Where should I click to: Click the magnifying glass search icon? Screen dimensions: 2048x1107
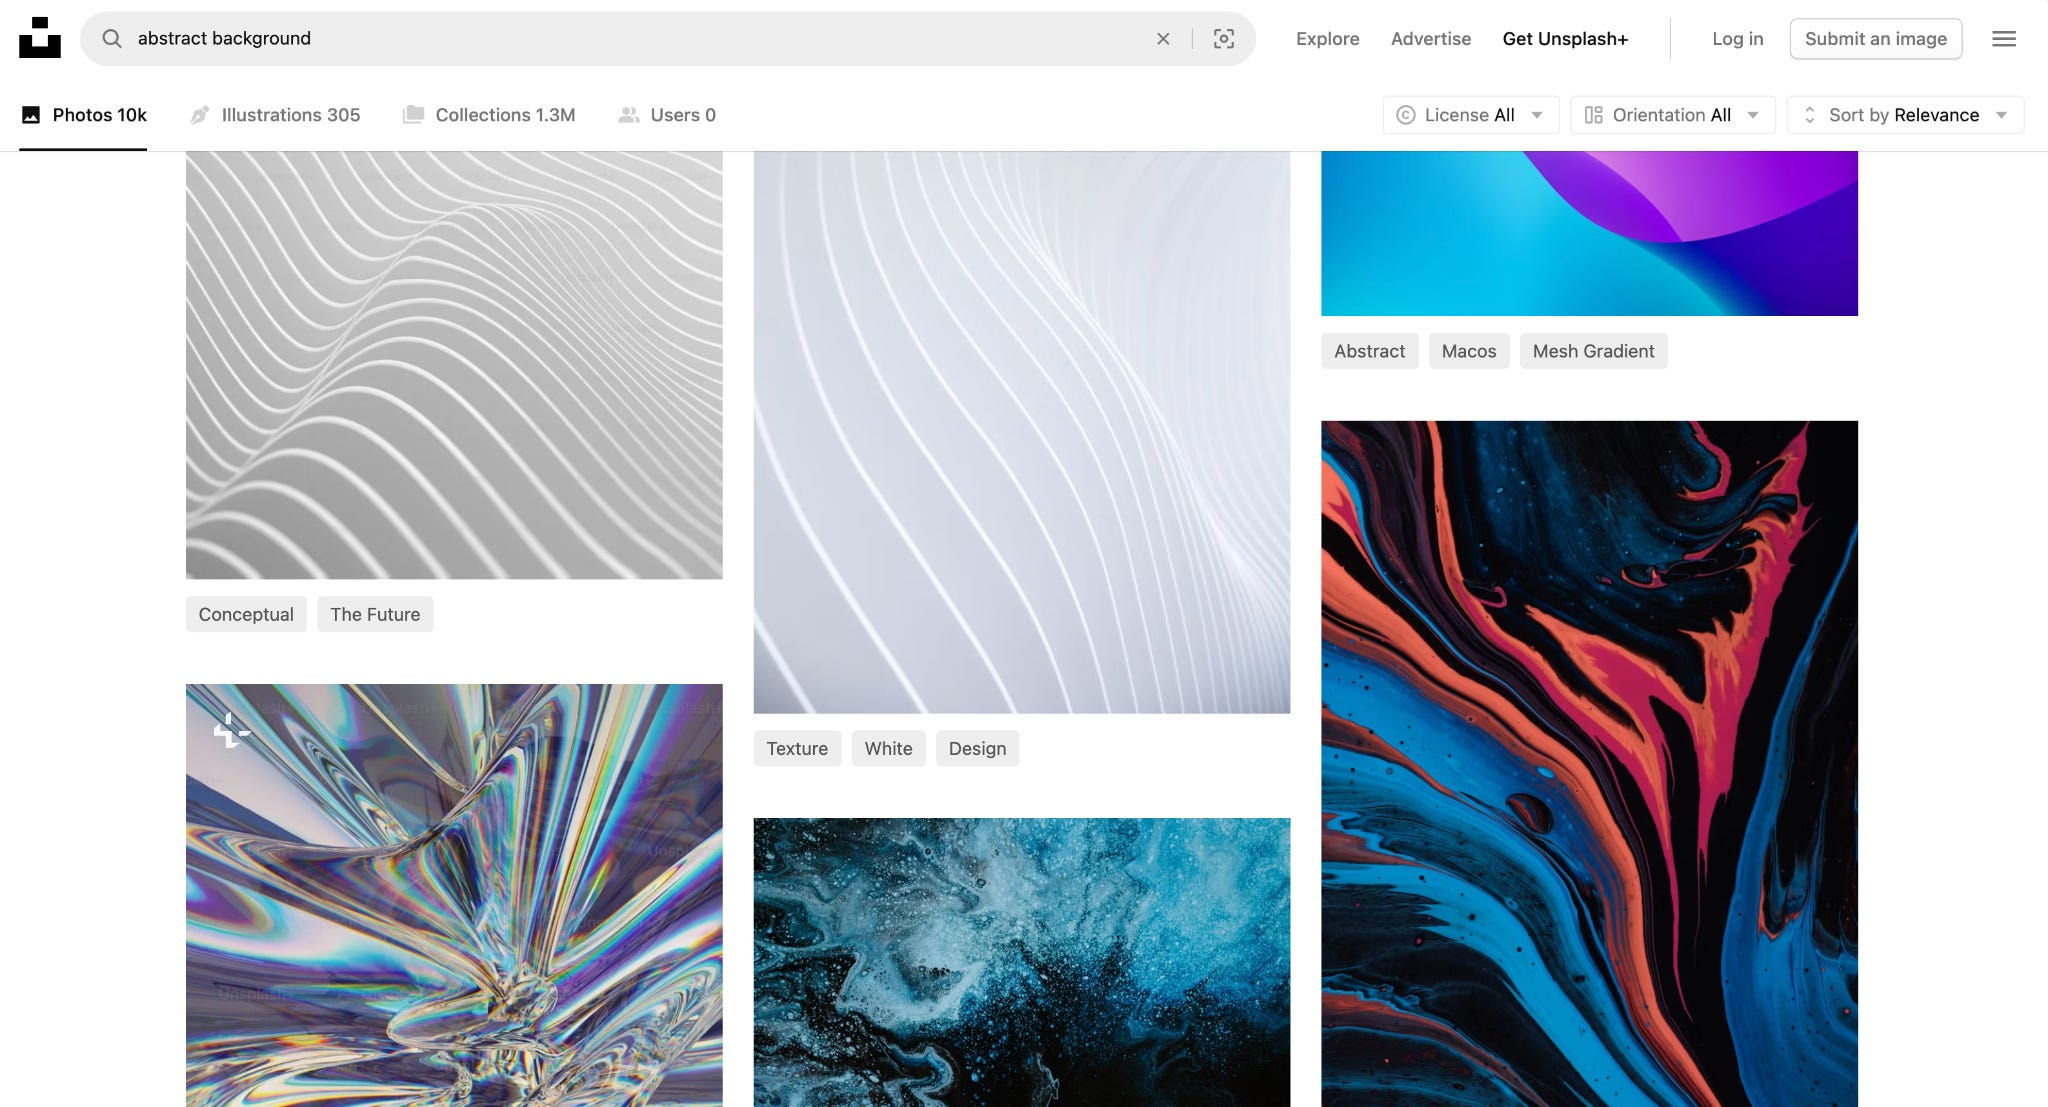click(x=112, y=38)
